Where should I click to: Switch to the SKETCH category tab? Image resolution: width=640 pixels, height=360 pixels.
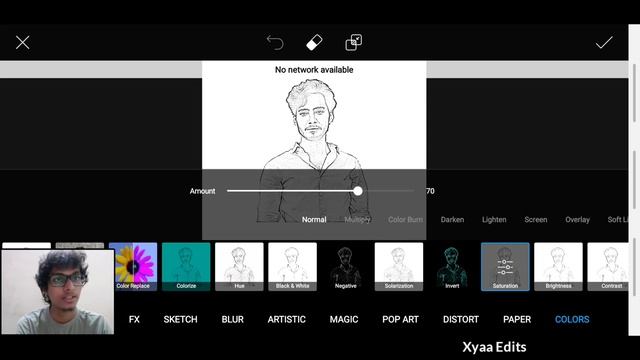tap(180, 320)
